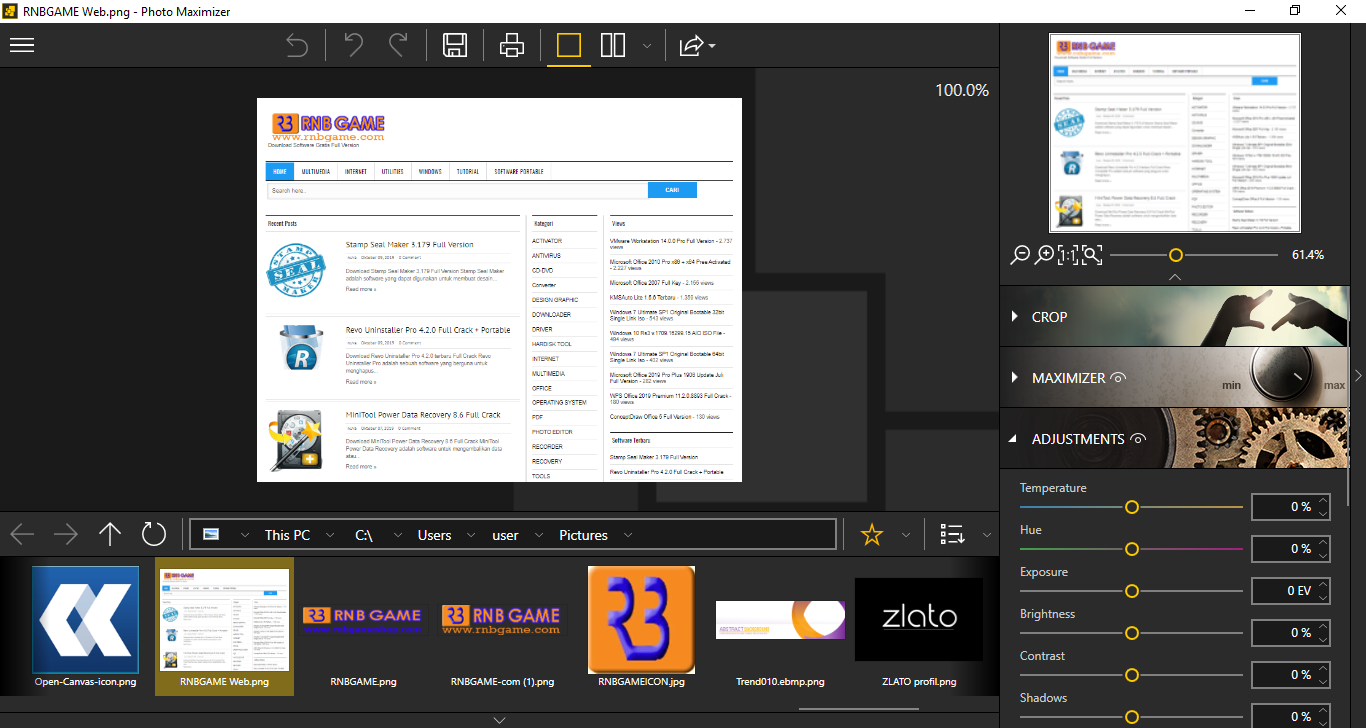
Task: Open the favorites dropdown arrow
Action: pyautogui.click(x=906, y=535)
